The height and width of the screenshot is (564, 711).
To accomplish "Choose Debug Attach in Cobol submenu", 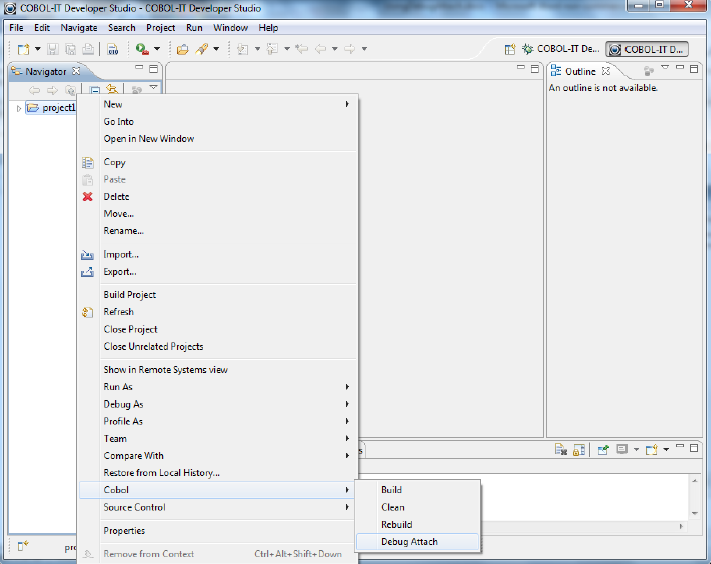I will click(x=417, y=542).
